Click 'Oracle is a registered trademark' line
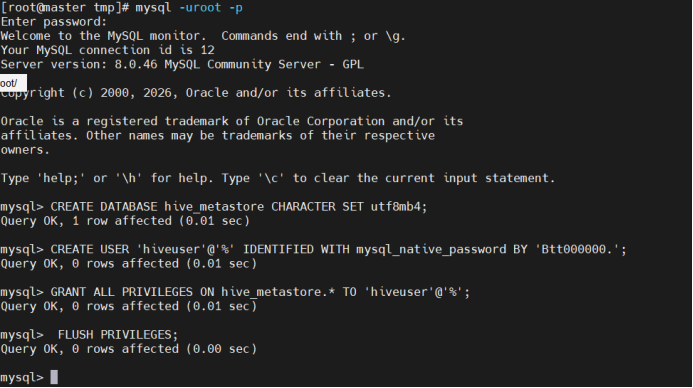Viewport: 693px width, 388px height. [x=232, y=122]
